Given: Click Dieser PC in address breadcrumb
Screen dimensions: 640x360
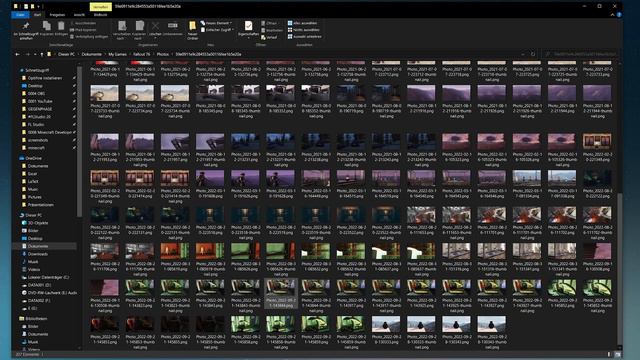Looking at the screenshot, I should pyautogui.click(x=66, y=54).
